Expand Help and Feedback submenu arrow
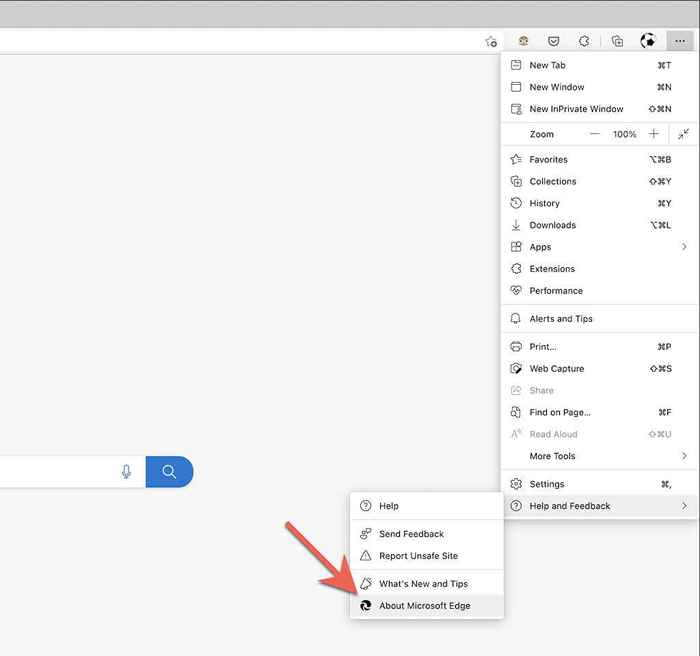Image resolution: width=700 pixels, height=656 pixels. [684, 506]
